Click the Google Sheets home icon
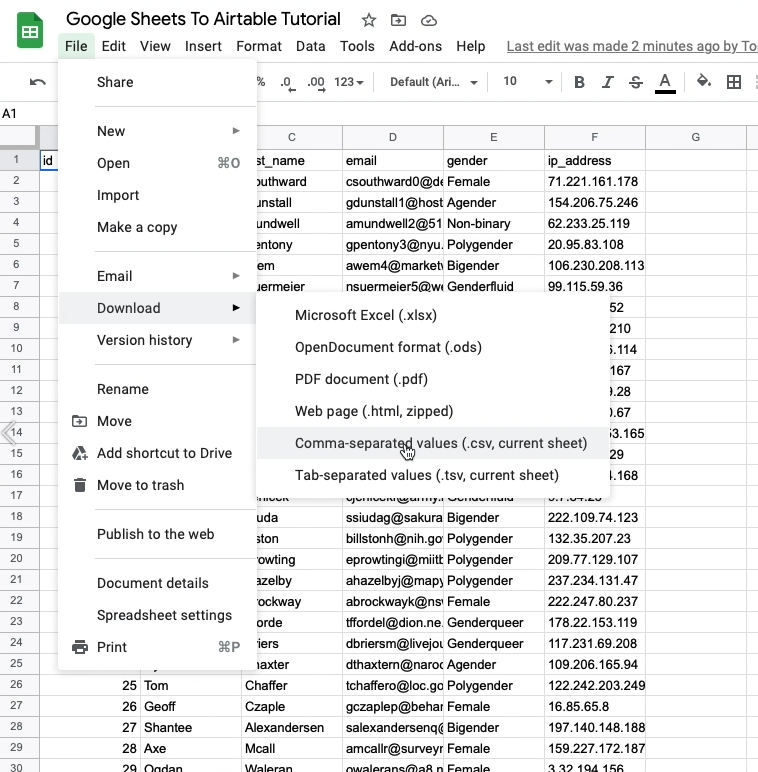This screenshot has width=758, height=772. click(30, 31)
